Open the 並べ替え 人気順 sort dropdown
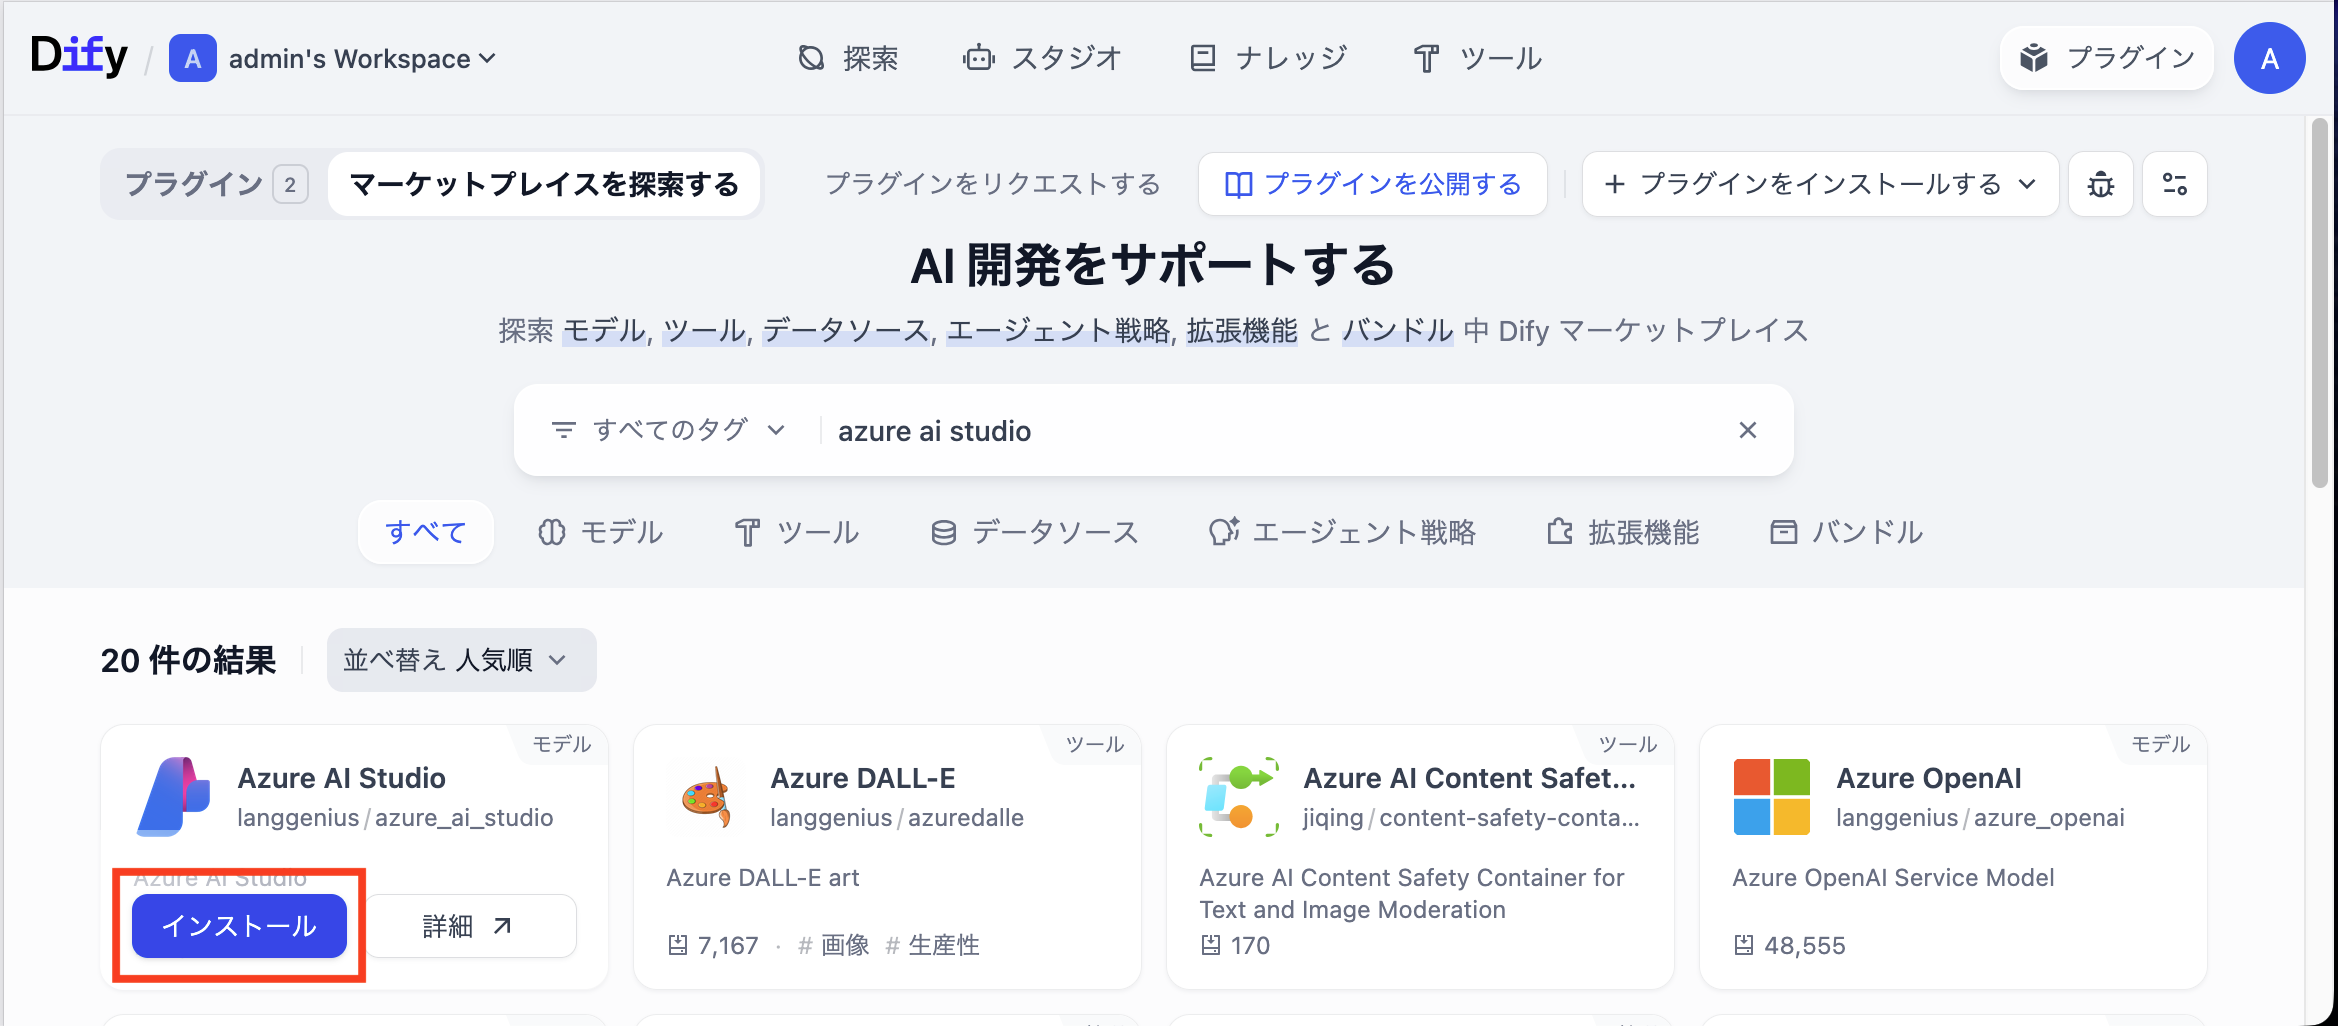2338x1026 pixels. 461,660
